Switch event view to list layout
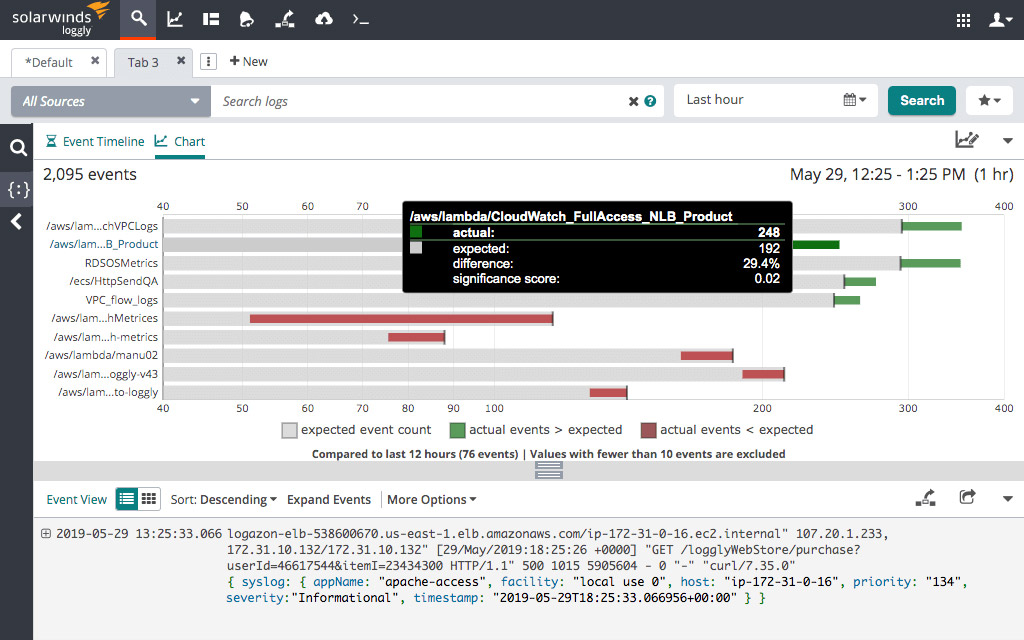This screenshot has width=1024, height=640. (x=127, y=498)
